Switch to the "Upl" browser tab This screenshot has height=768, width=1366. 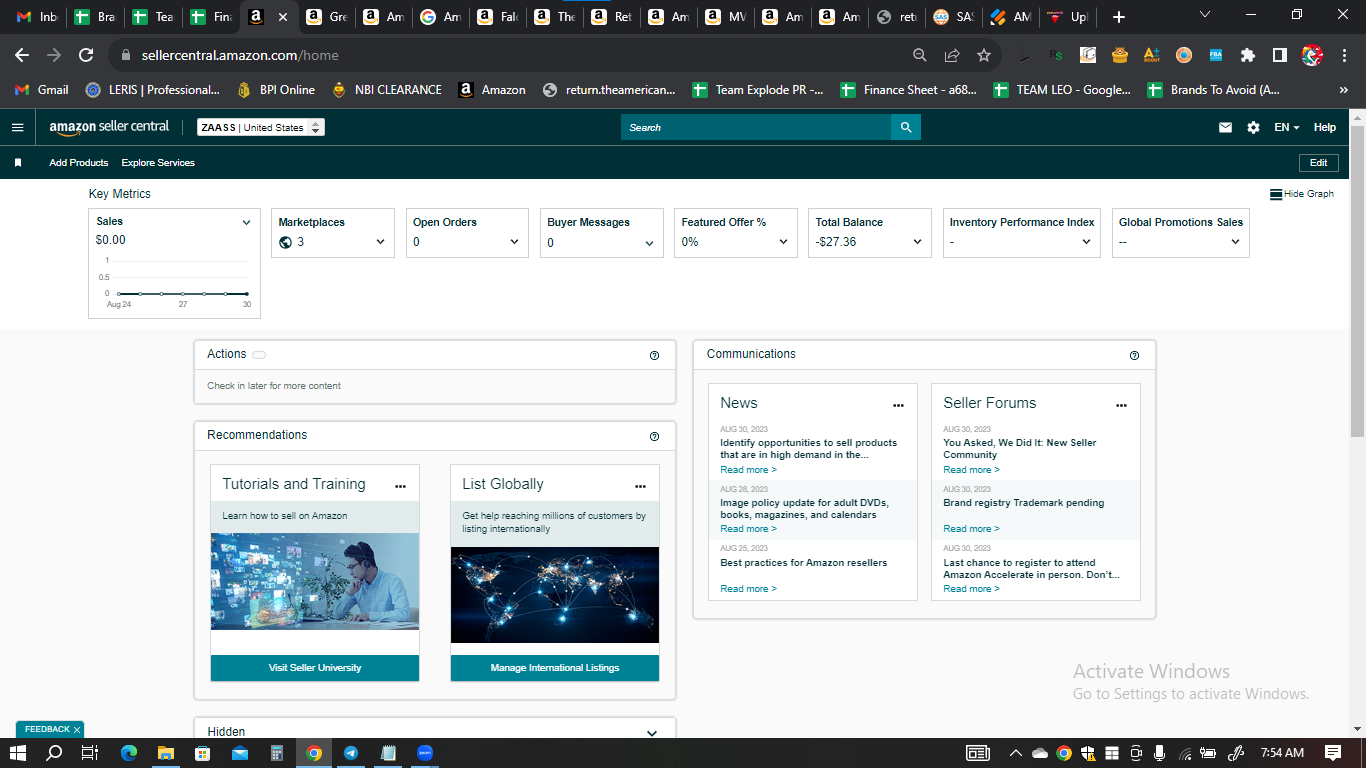[x=1067, y=17]
